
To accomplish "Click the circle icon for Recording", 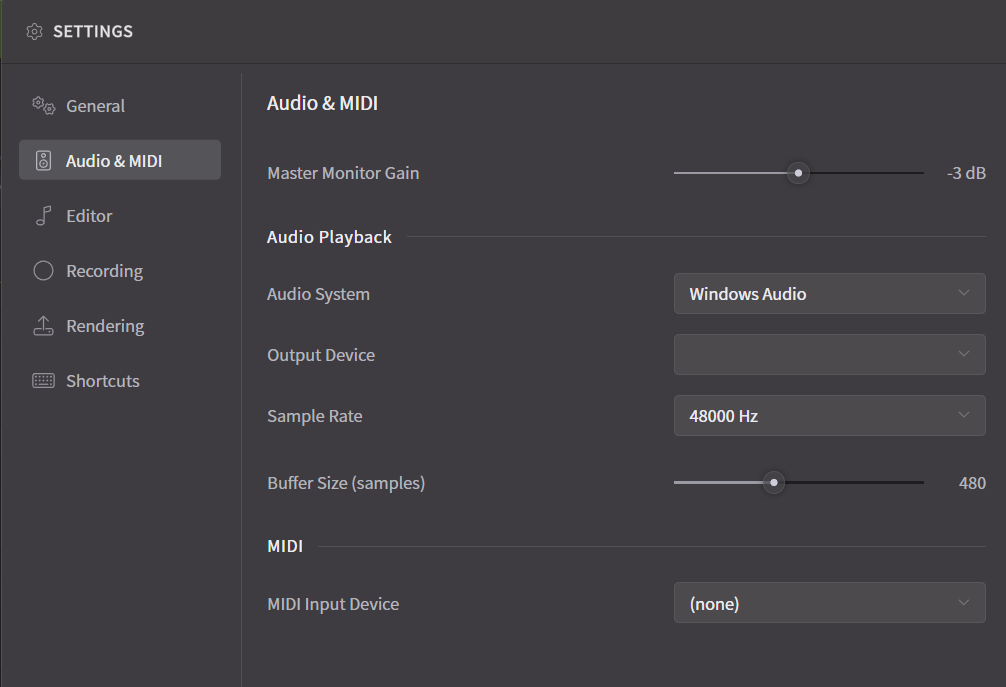I will (x=43, y=271).
